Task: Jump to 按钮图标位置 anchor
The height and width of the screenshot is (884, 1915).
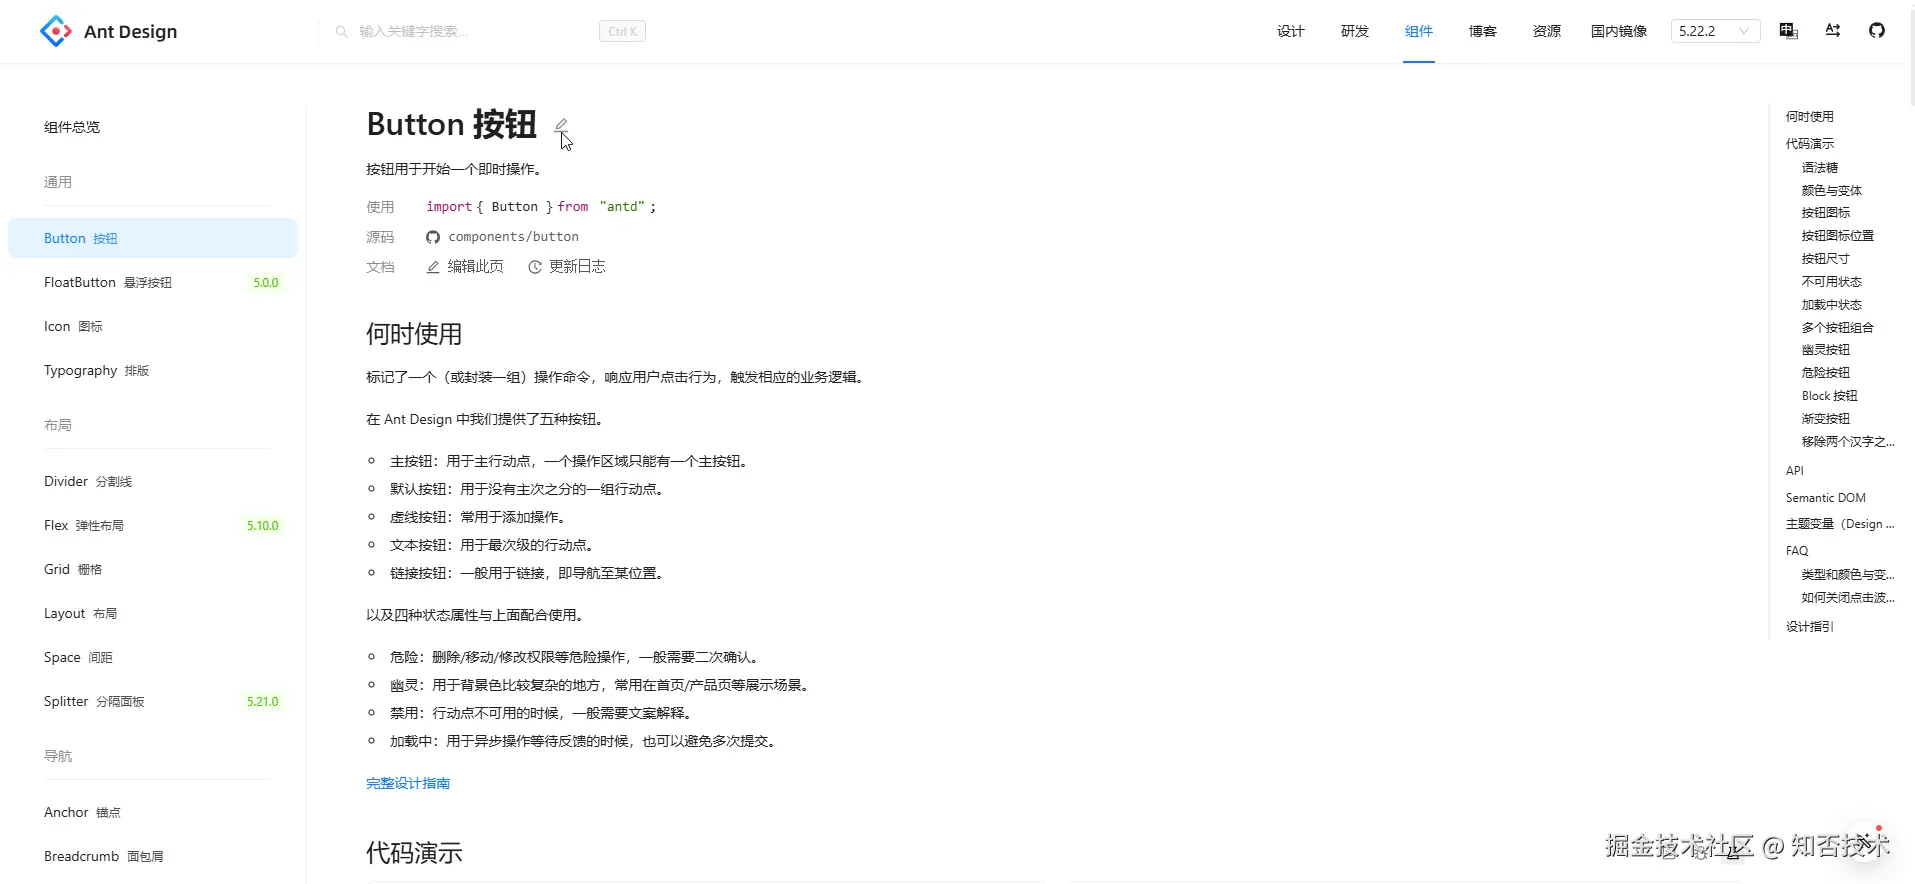Action: 1838,236
